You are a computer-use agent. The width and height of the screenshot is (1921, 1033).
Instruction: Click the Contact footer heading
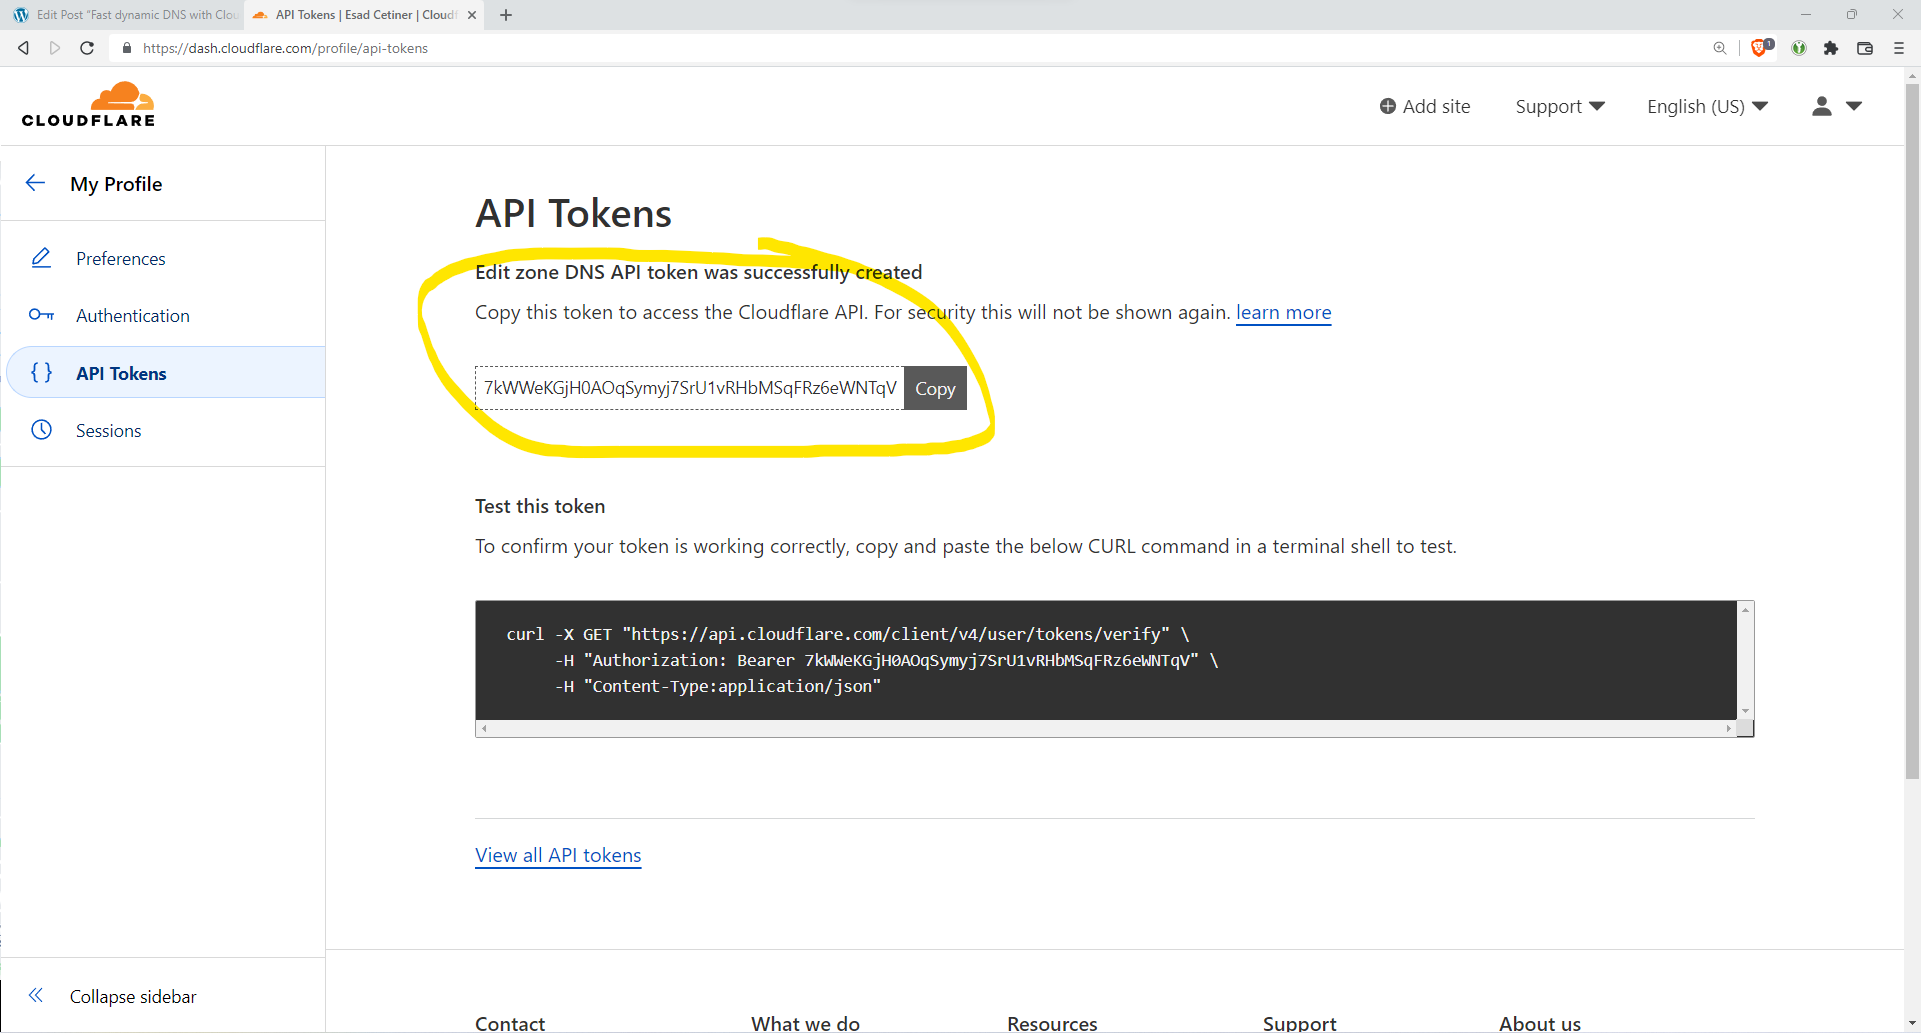pos(510,1023)
